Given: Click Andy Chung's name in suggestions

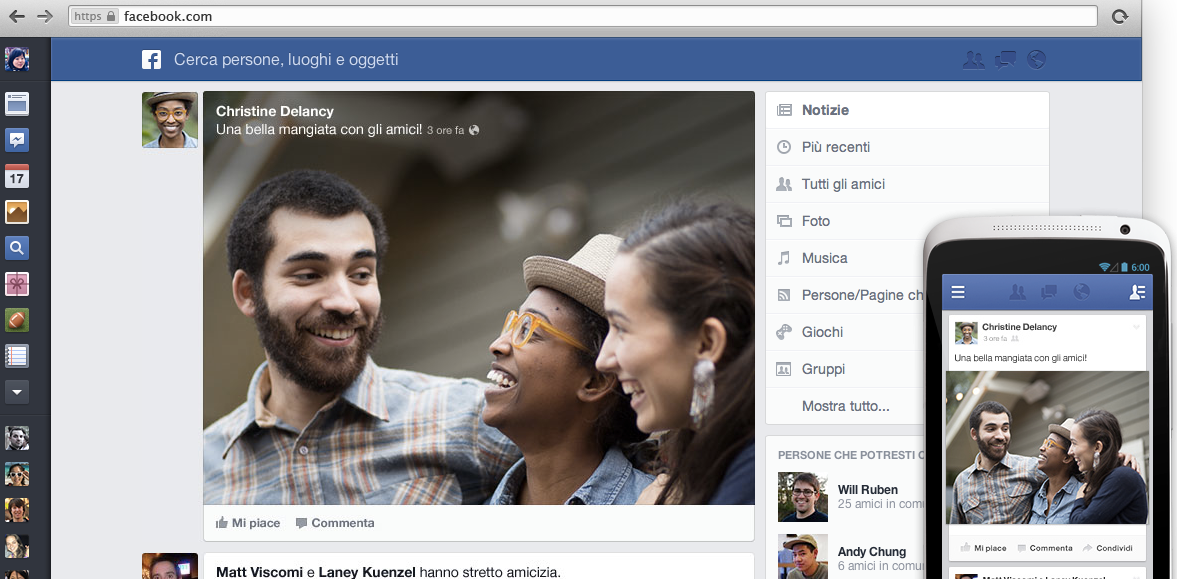Looking at the screenshot, I should [871, 552].
